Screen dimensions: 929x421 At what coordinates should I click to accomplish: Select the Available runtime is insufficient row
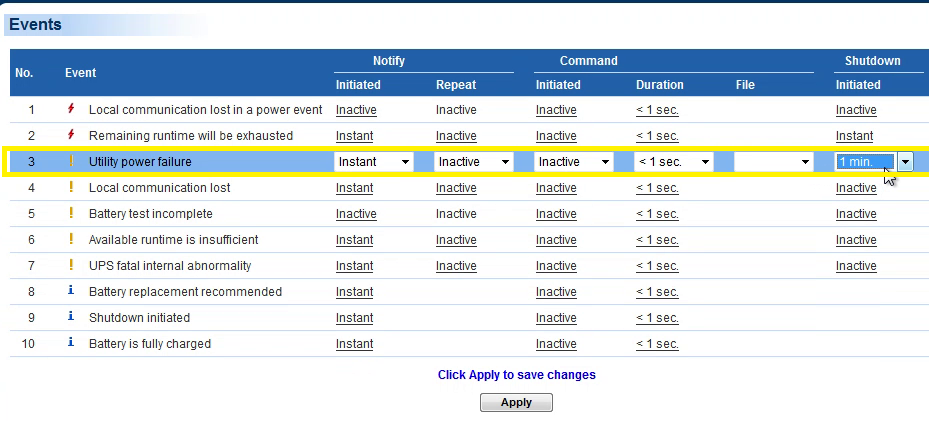coord(173,240)
